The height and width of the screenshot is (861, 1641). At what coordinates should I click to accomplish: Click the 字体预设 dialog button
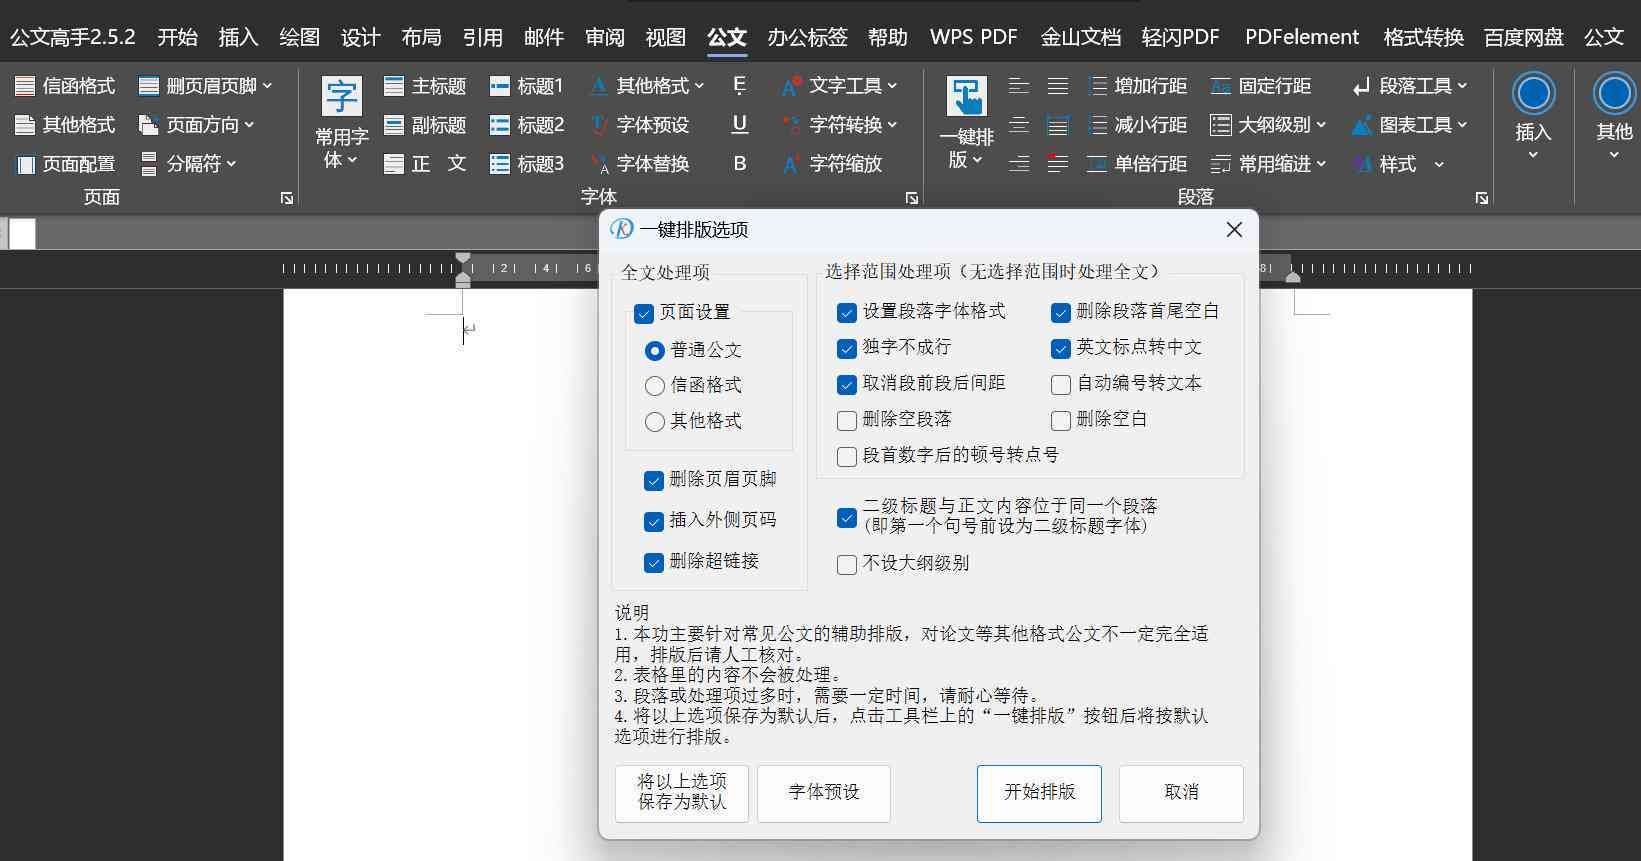click(824, 794)
